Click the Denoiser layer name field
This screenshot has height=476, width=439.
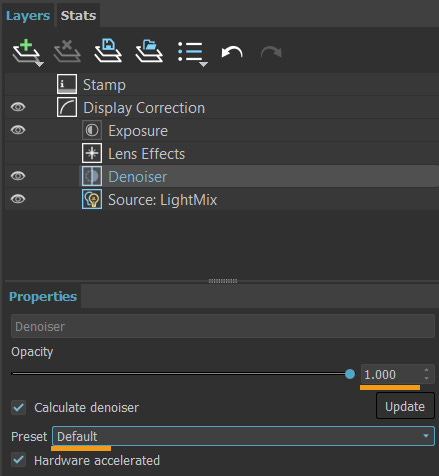223,326
